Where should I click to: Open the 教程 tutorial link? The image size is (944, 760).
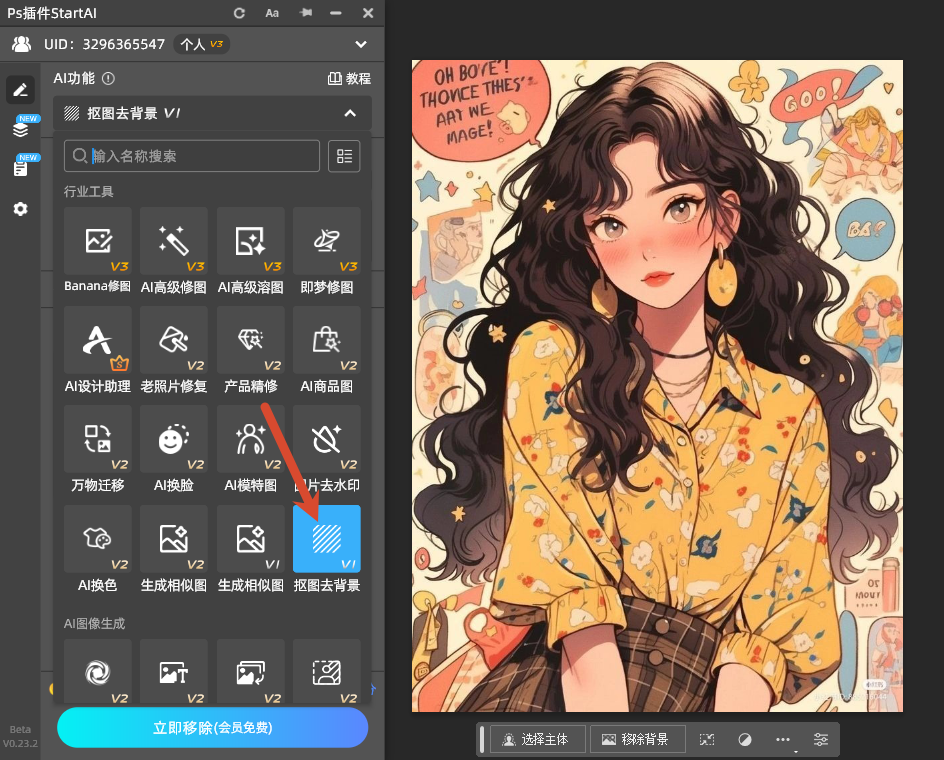pos(349,78)
